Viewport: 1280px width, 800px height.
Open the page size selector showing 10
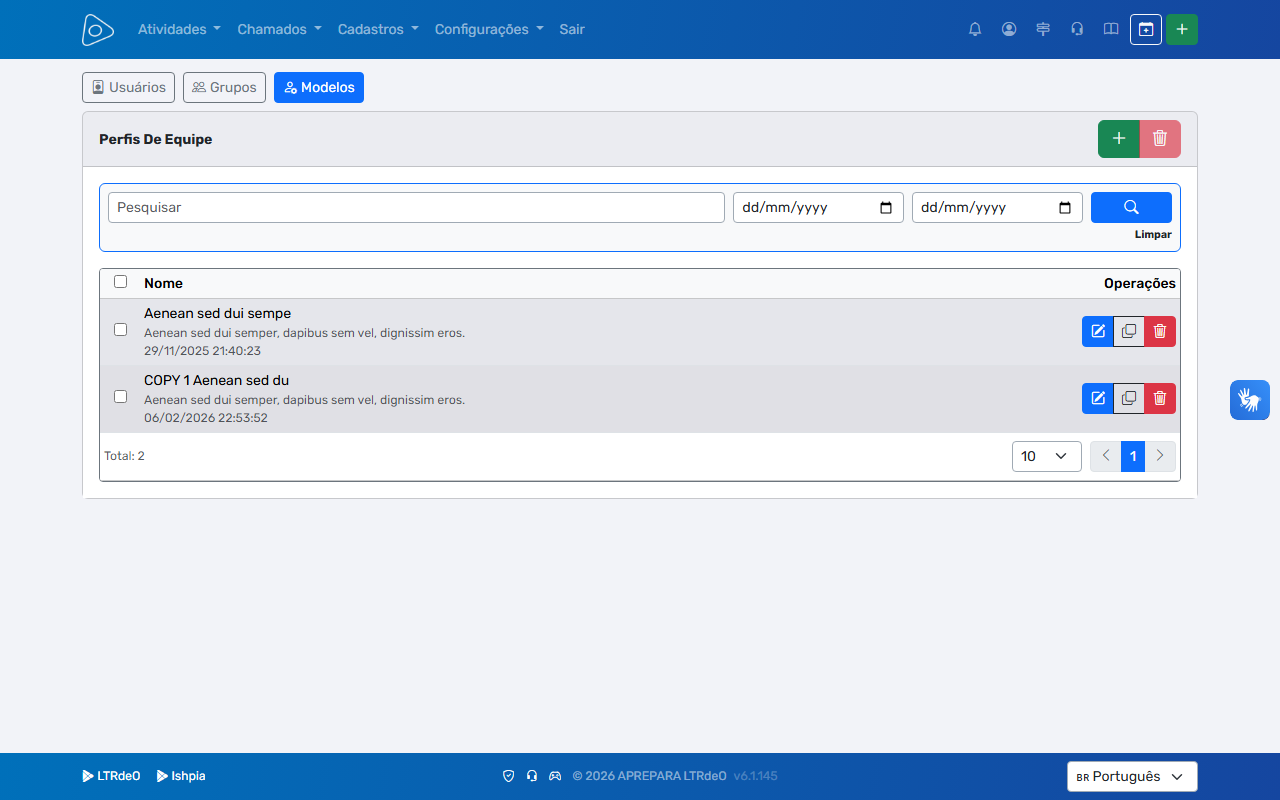1047,456
